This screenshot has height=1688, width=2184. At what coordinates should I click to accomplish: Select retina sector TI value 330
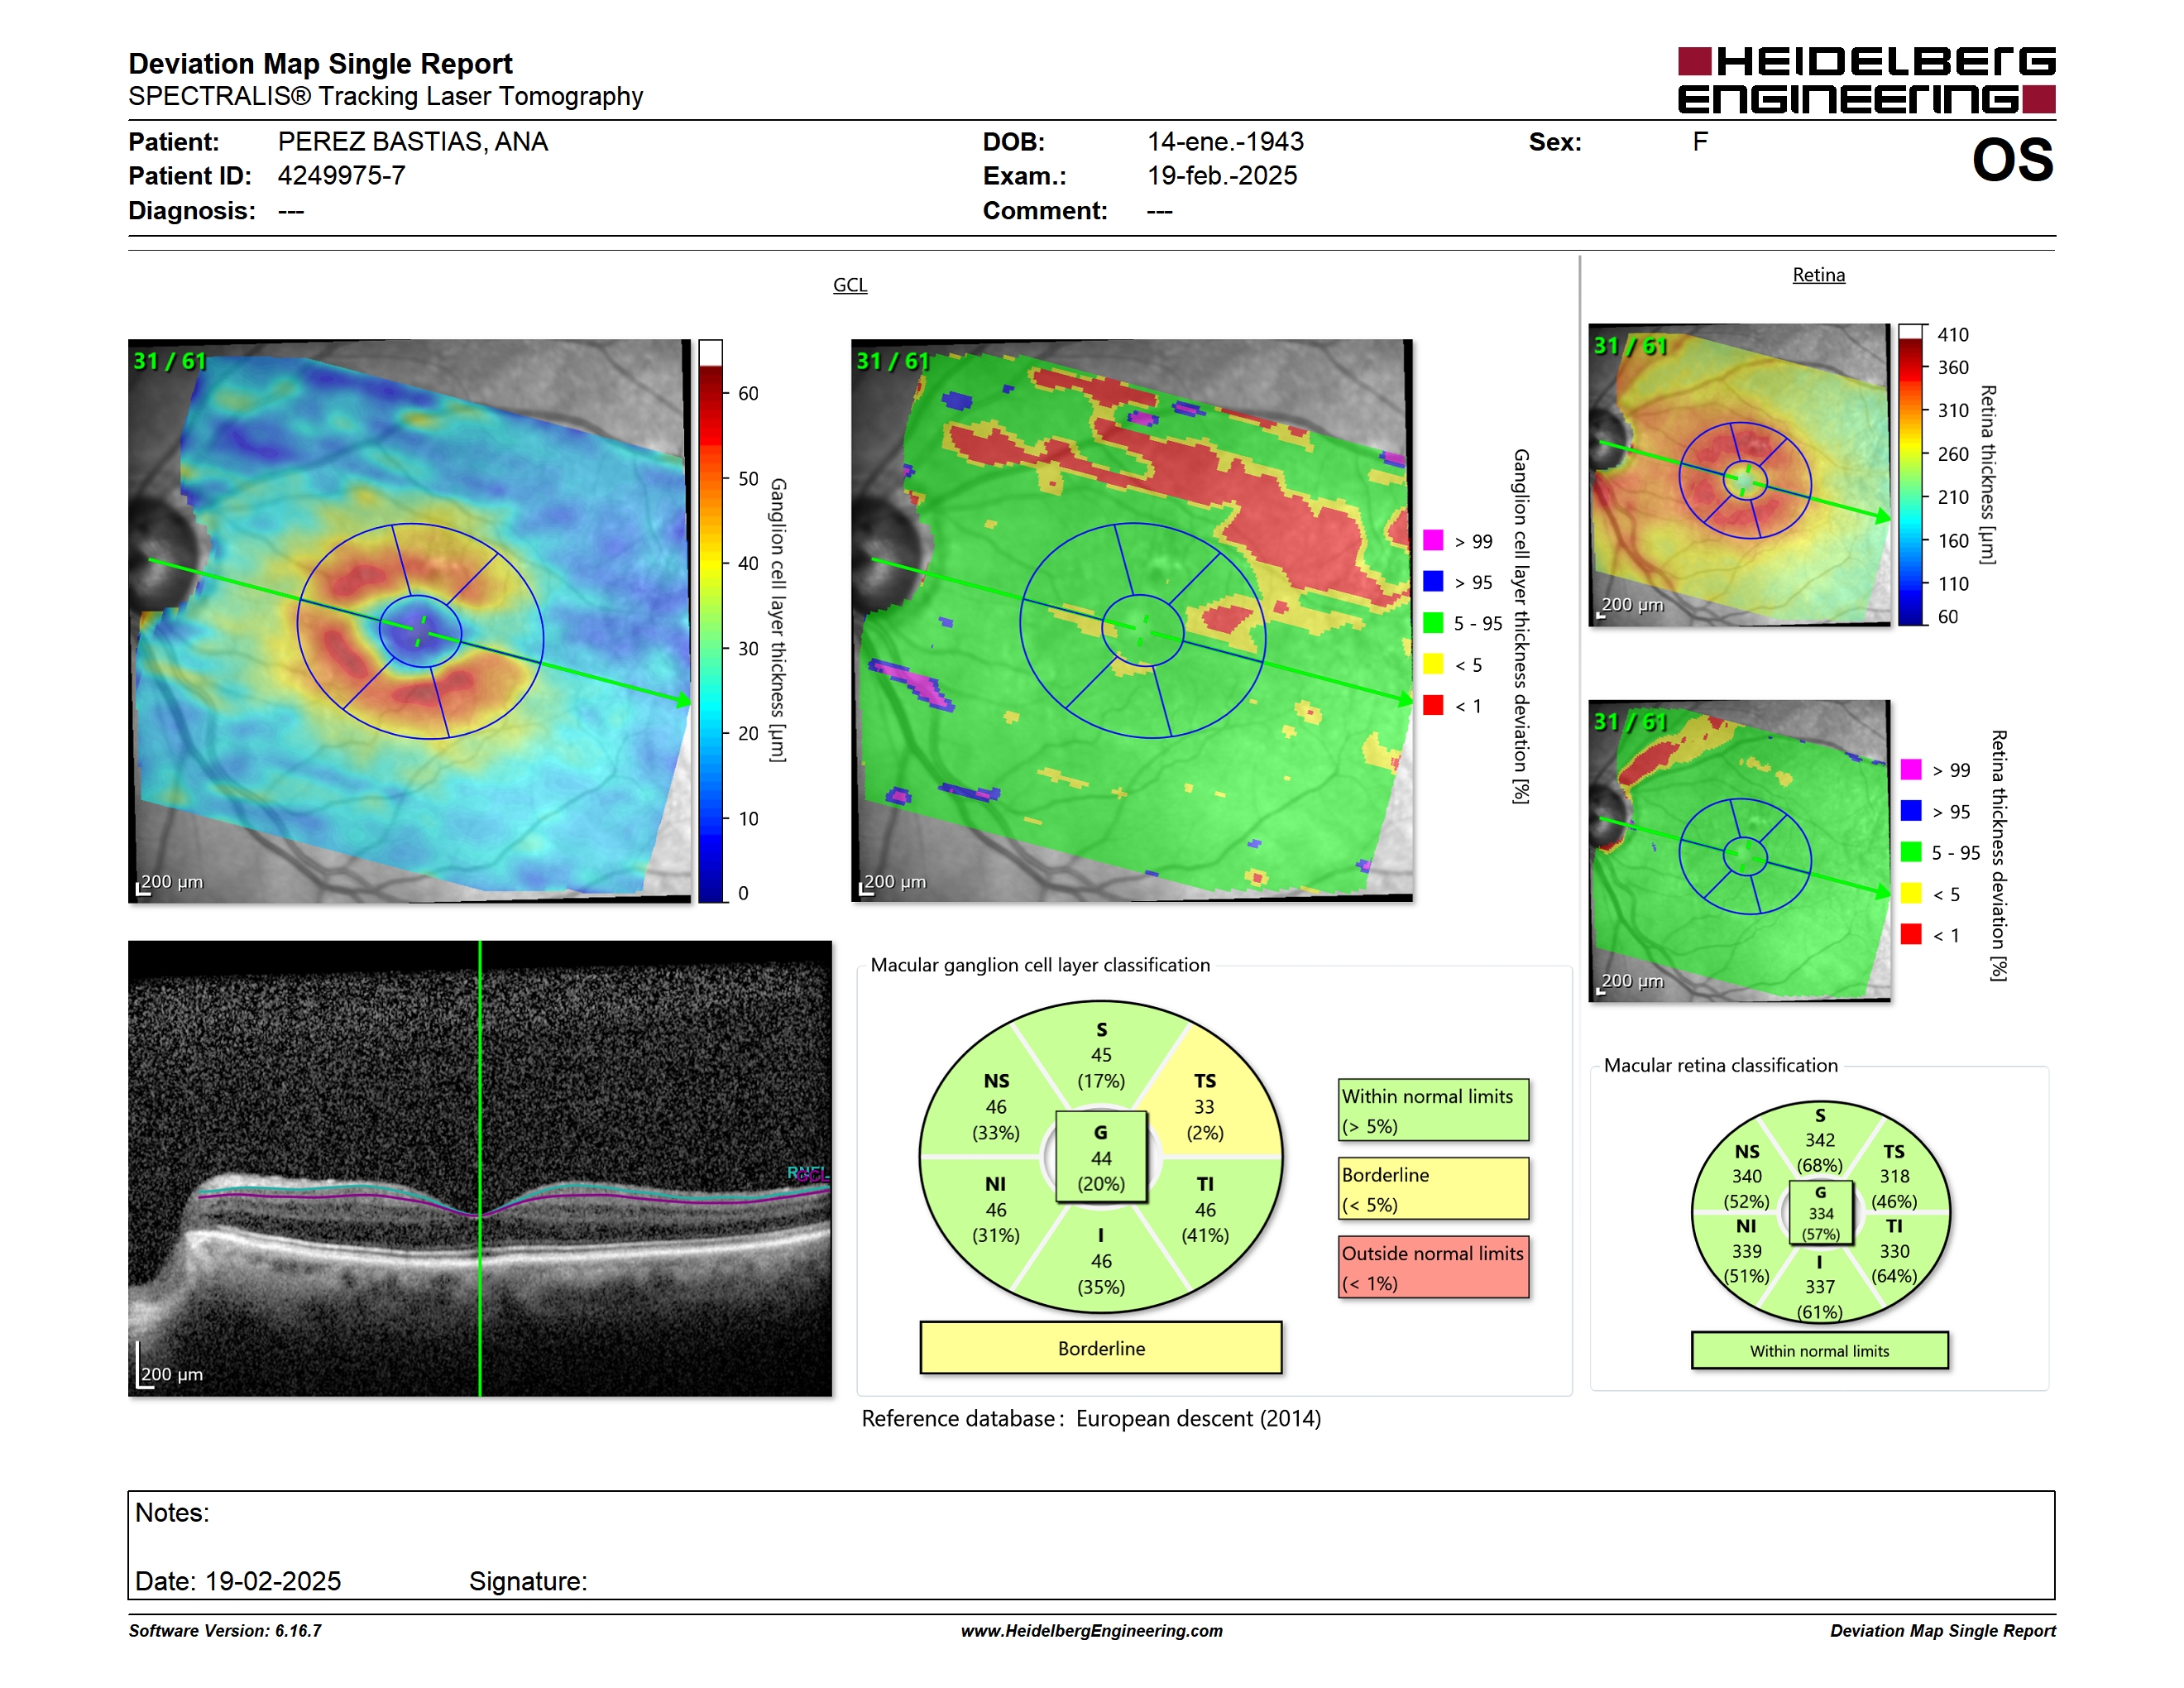click(x=1894, y=1251)
